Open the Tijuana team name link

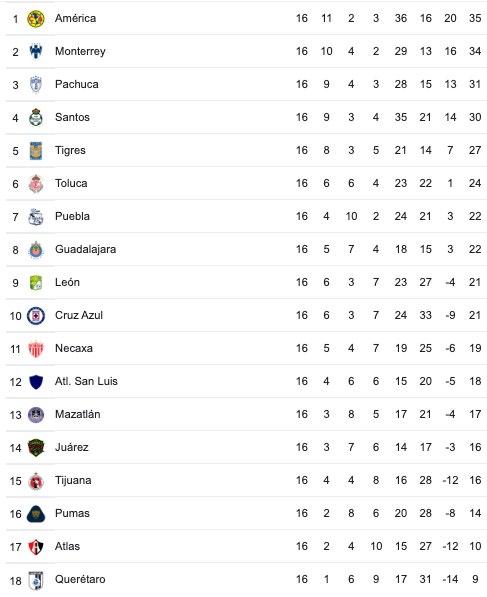pos(73,480)
